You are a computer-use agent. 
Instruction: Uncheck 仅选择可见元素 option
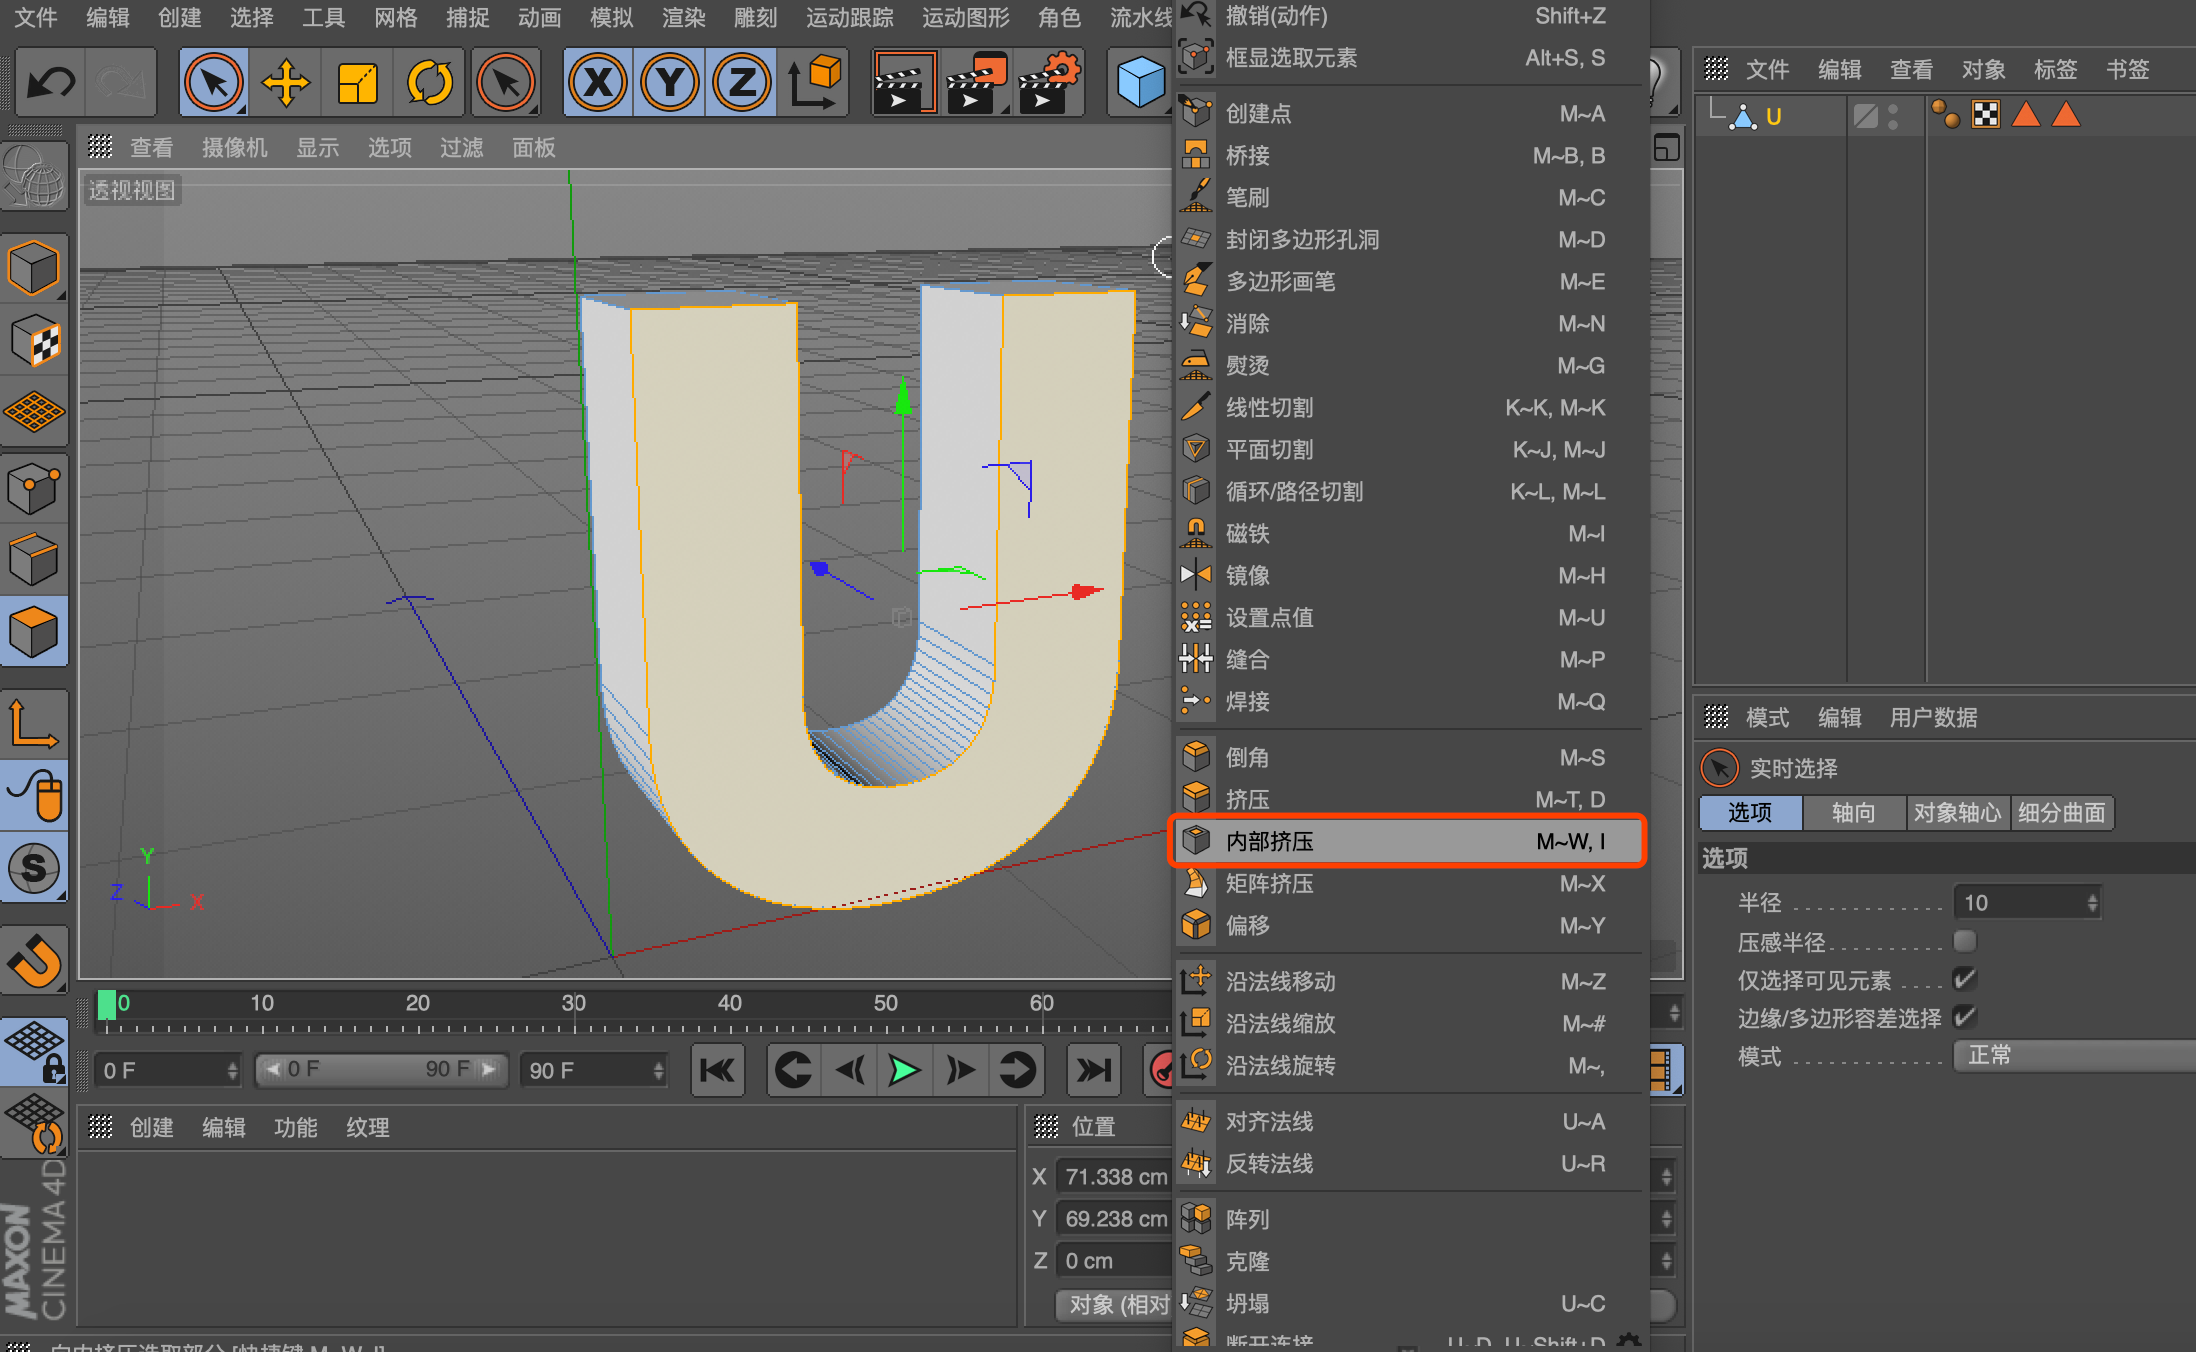tap(1964, 979)
